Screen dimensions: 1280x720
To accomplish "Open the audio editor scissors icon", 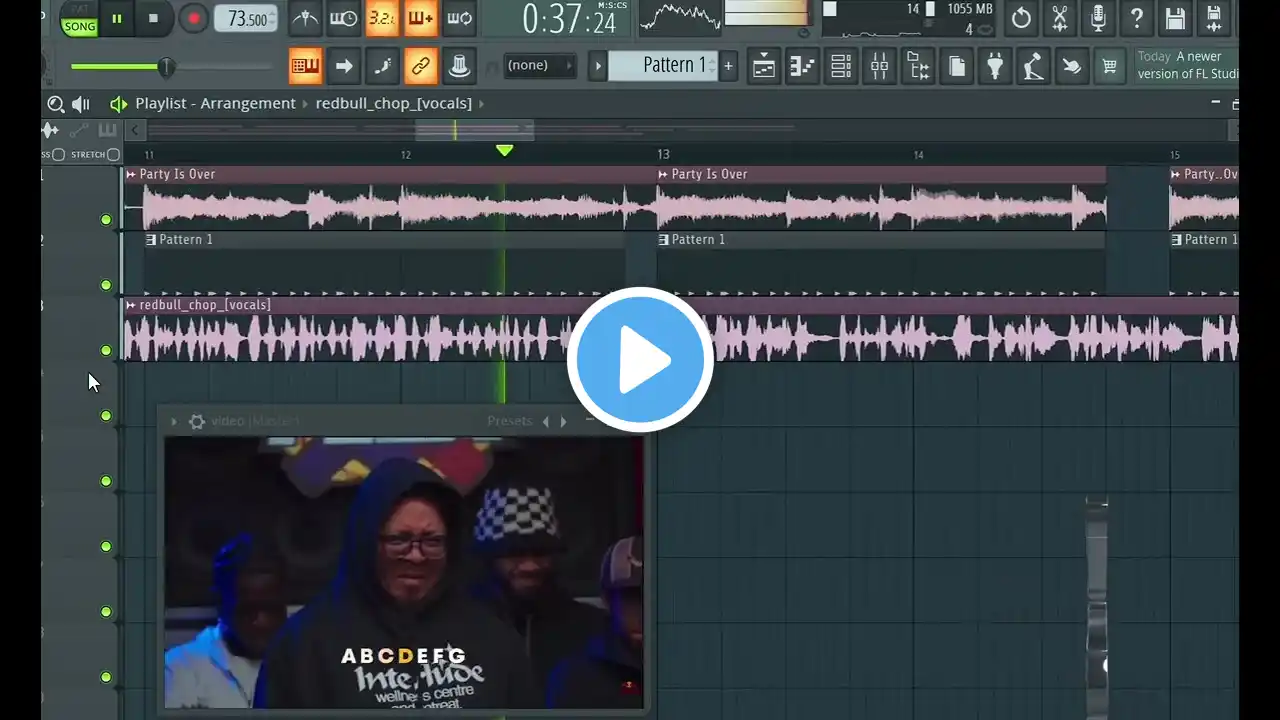I will click(1060, 18).
